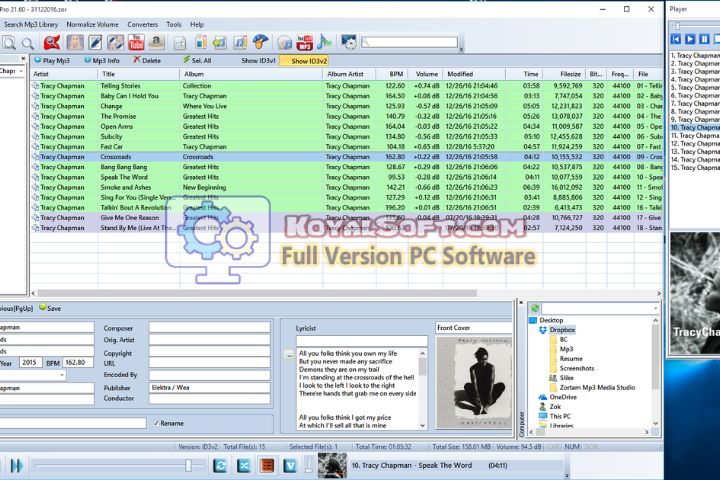
Task: Open the tag editor pen icon
Action: tap(95, 42)
